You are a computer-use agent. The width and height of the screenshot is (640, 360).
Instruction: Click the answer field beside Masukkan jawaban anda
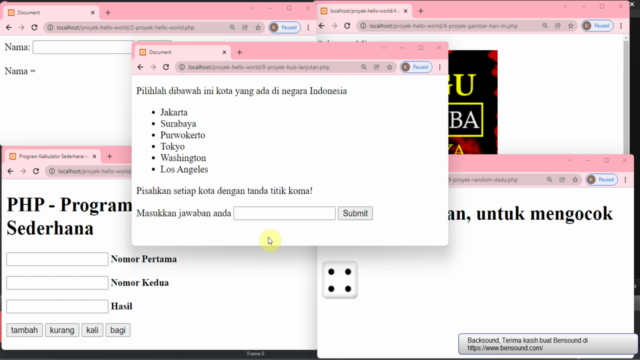[x=284, y=213]
